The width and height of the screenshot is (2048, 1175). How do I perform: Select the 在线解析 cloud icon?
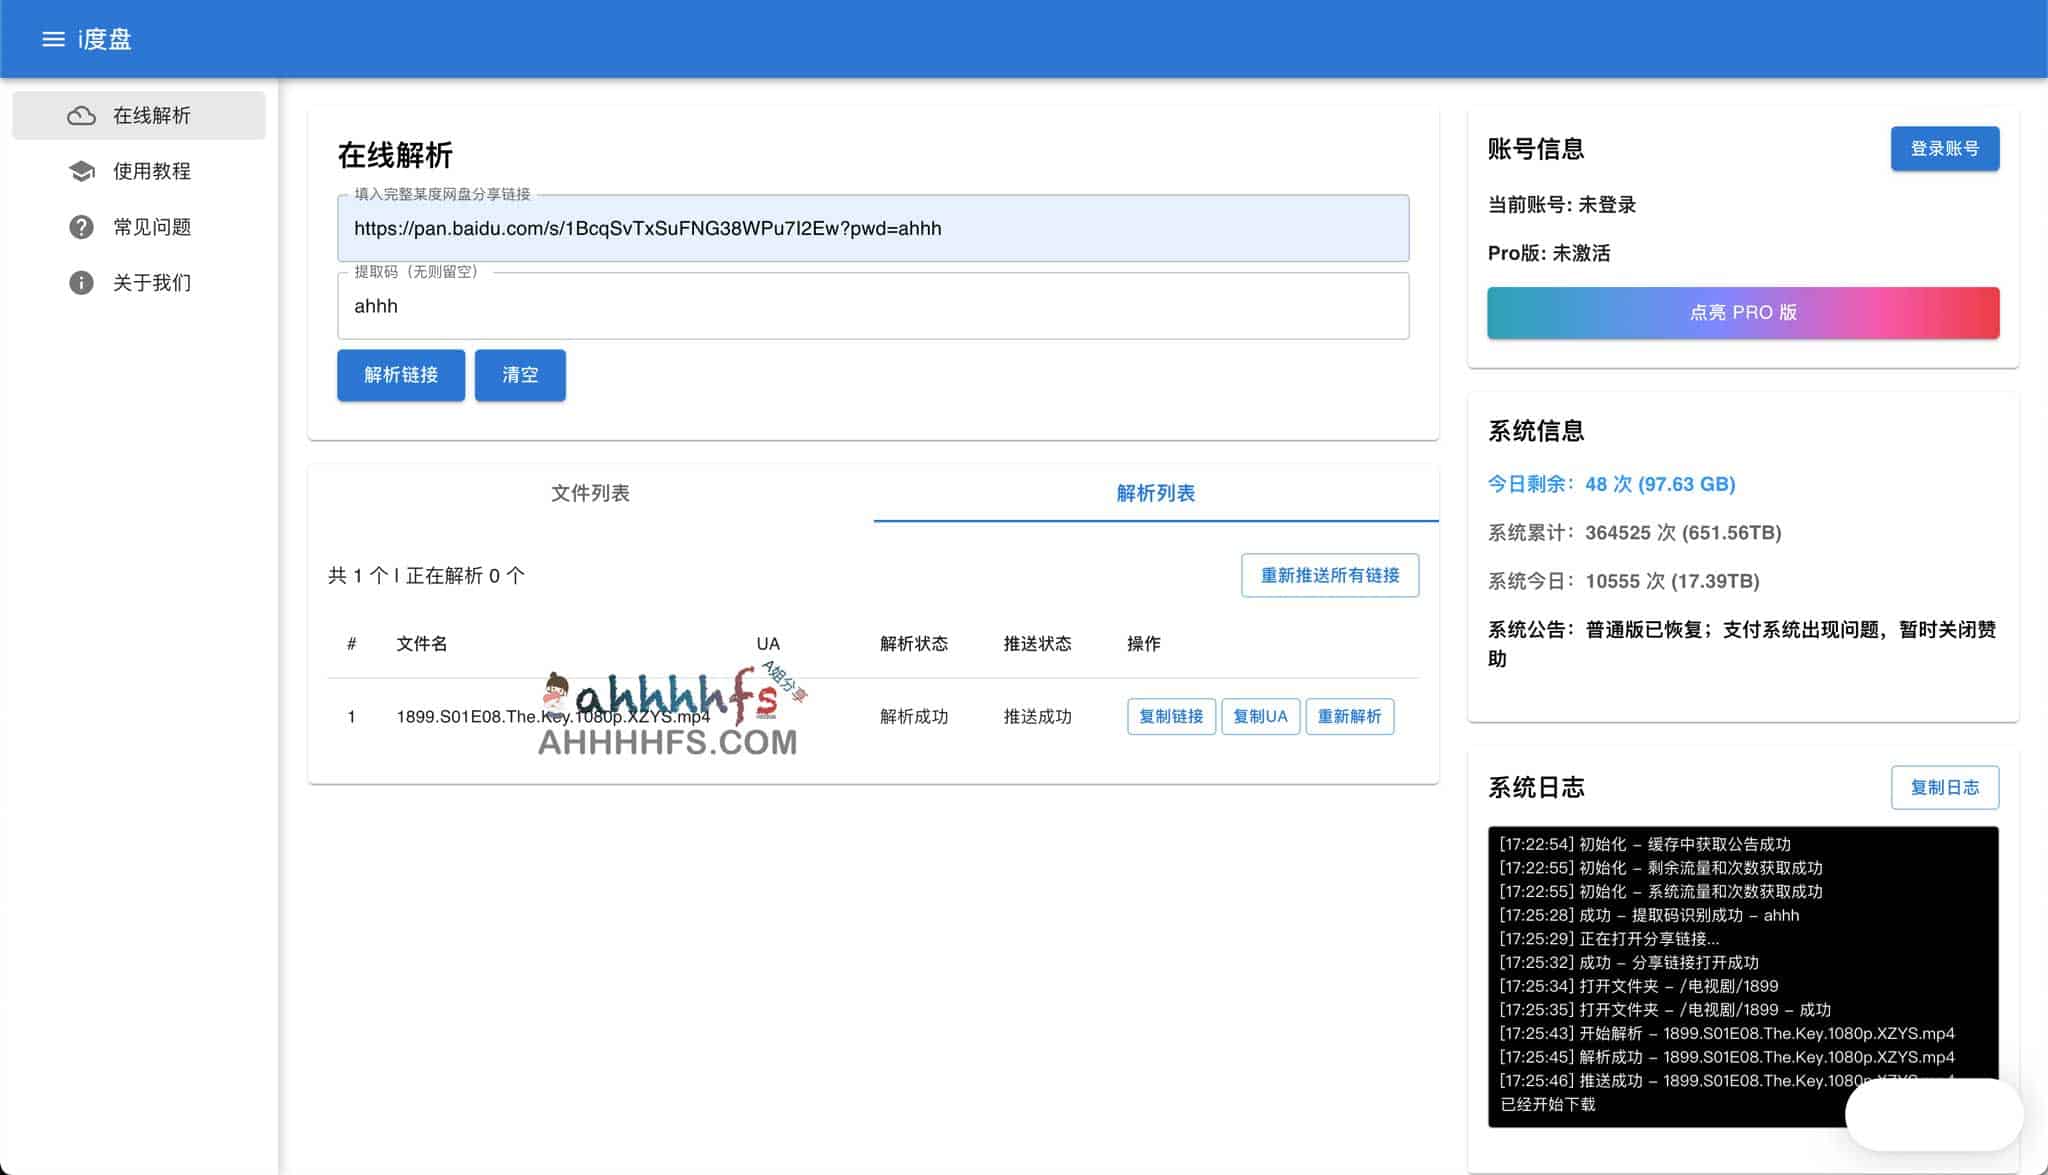pyautogui.click(x=81, y=115)
